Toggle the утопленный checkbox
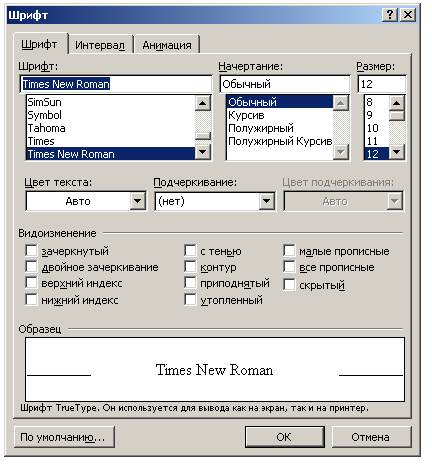The width and height of the screenshot is (432, 473). coord(190,299)
